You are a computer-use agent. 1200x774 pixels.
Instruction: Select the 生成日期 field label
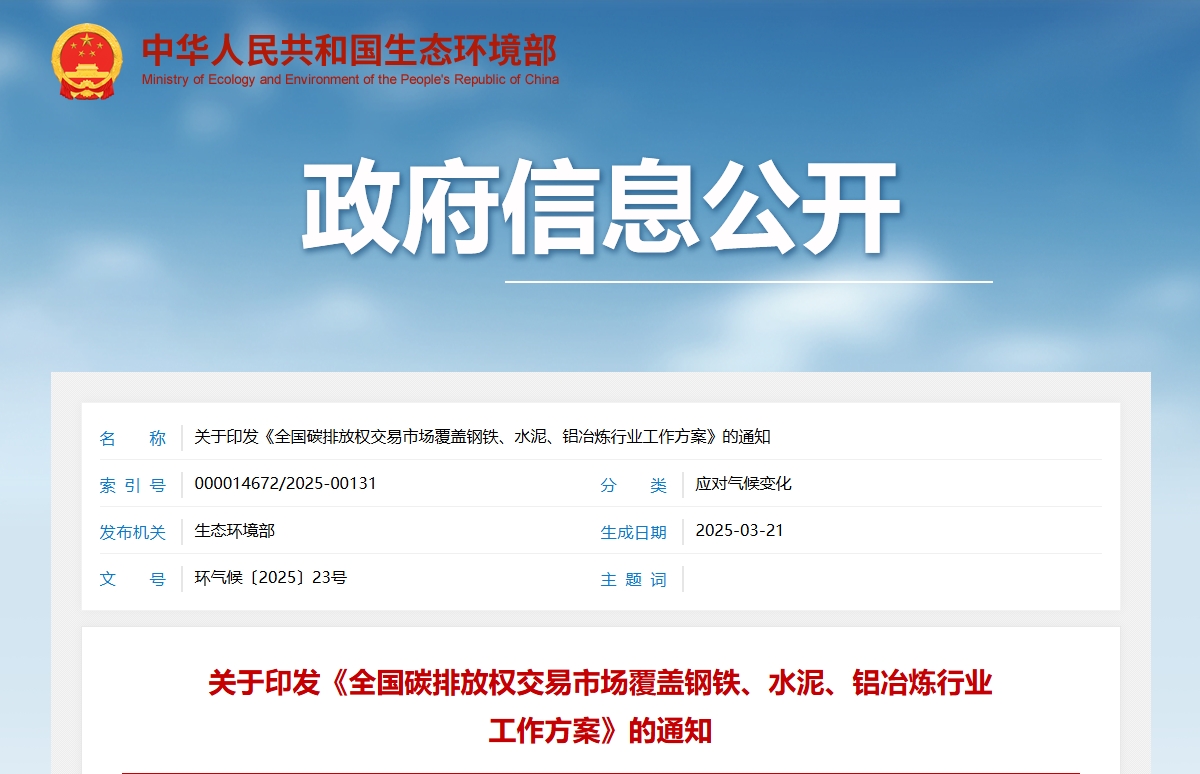pyautogui.click(x=633, y=532)
